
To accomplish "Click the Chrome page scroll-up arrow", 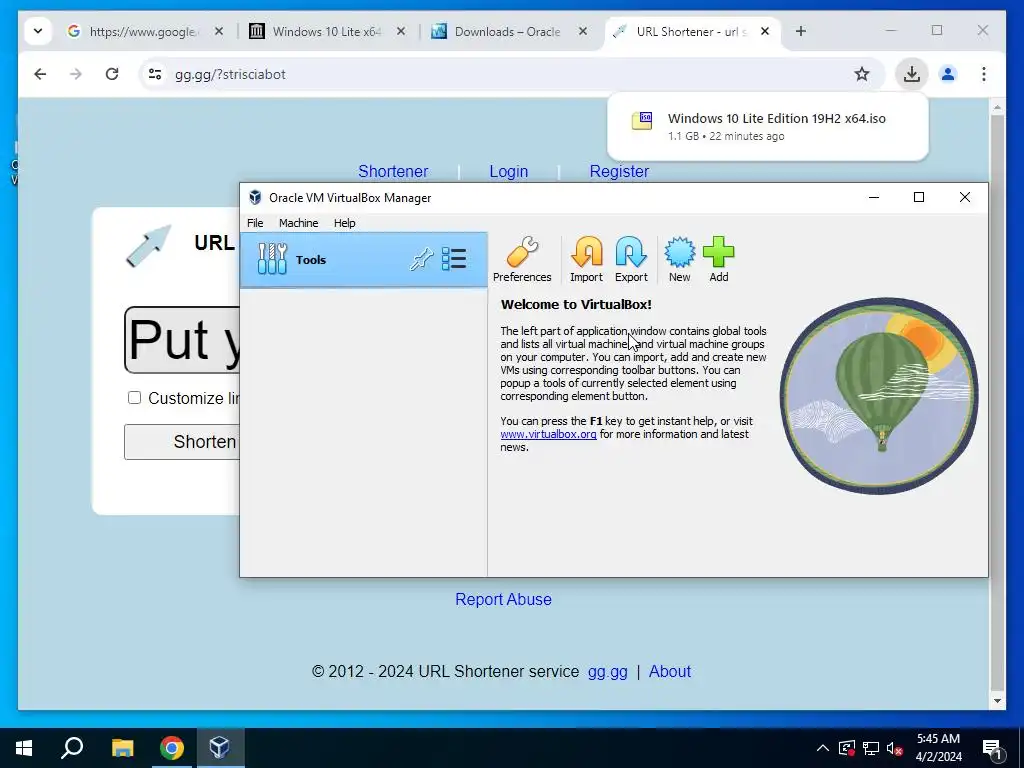I will tap(997, 107).
